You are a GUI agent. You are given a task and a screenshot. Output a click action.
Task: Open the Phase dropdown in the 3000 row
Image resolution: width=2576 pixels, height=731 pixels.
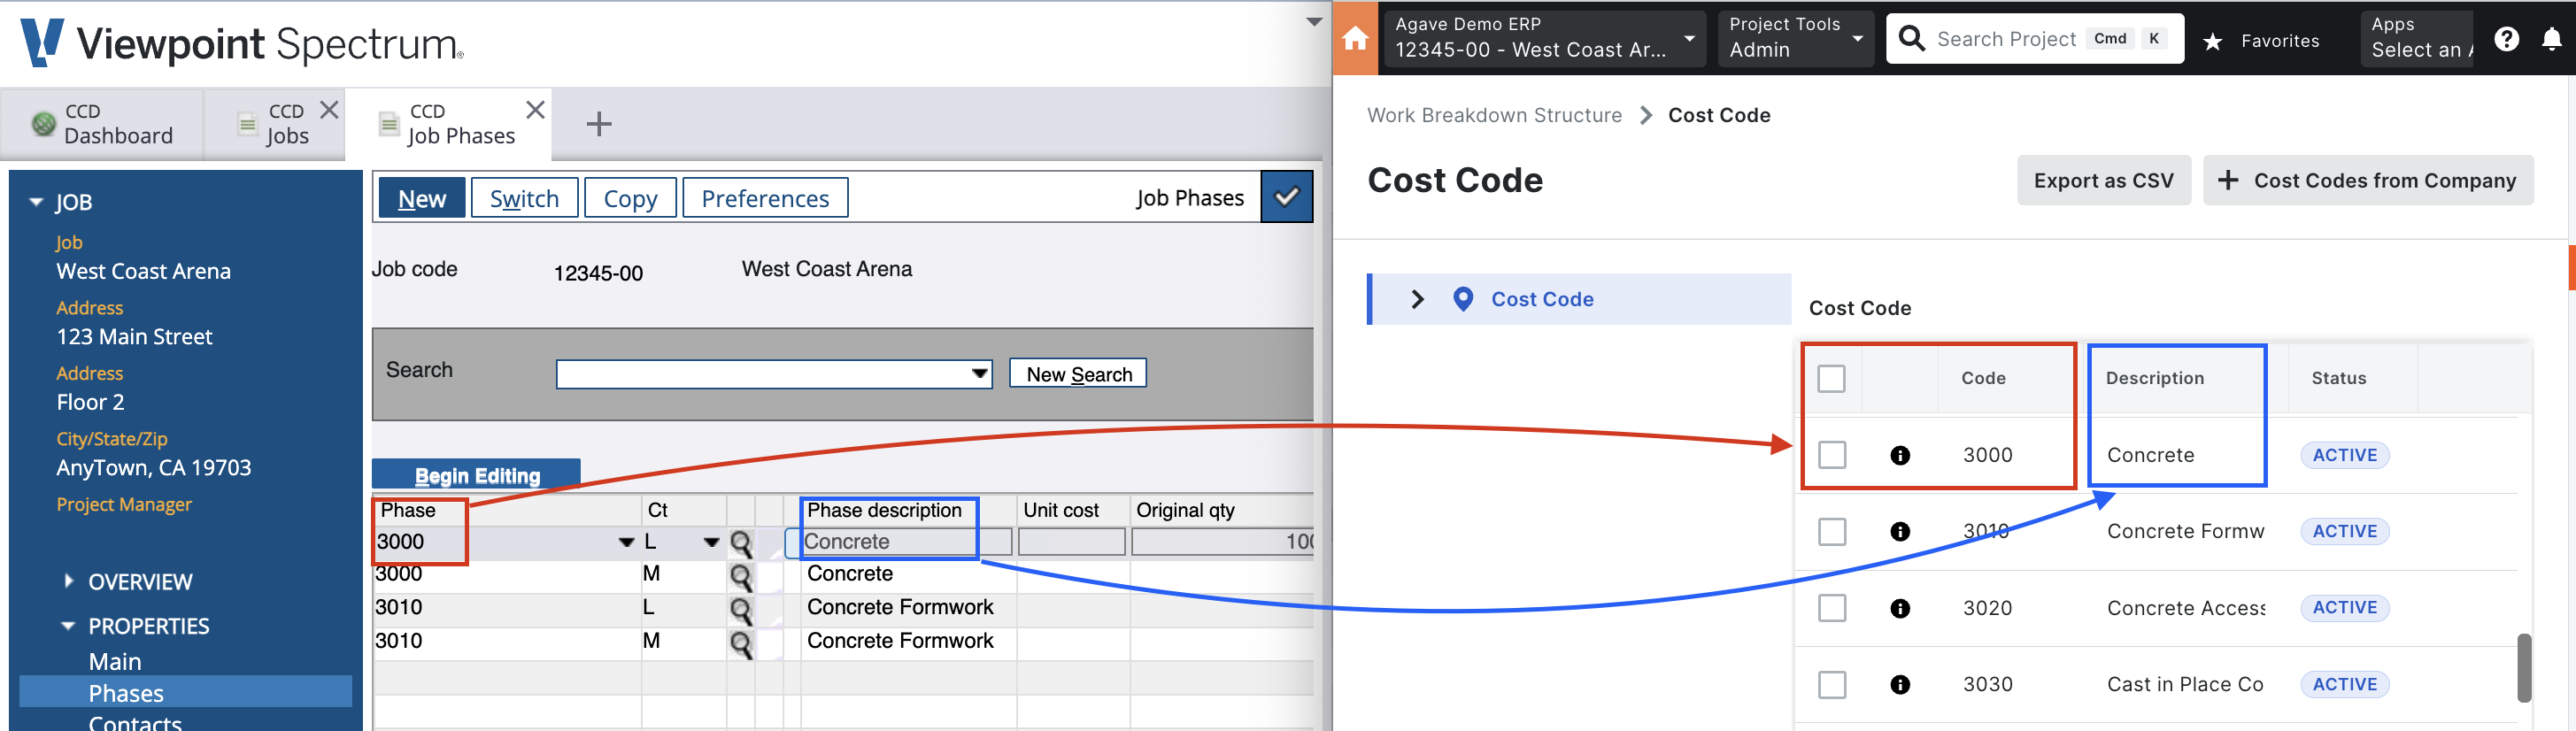(626, 542)
